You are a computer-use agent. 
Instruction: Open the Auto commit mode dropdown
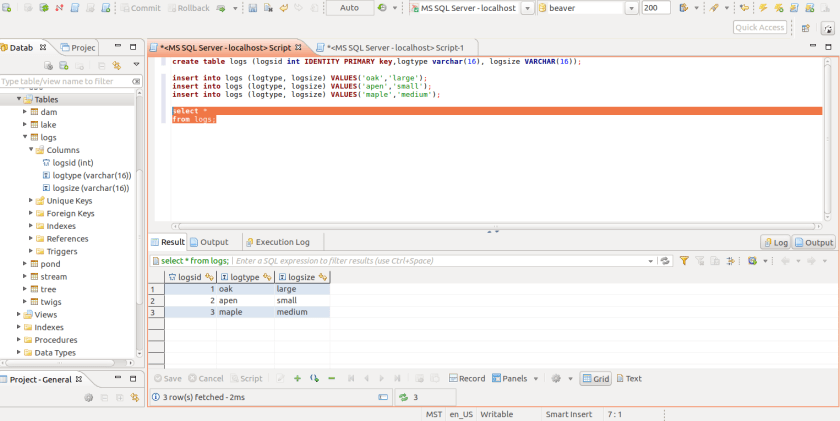coord(349,8)
